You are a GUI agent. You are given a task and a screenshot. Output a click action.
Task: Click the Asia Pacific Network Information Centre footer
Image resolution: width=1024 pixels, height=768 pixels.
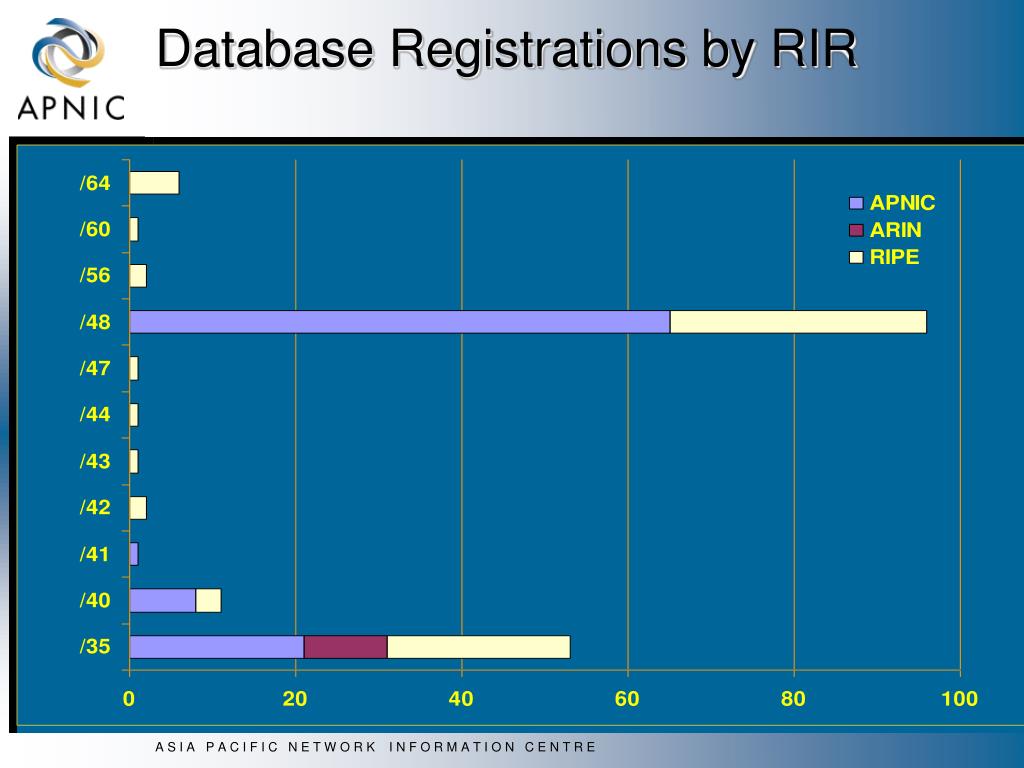click(376, 746)
